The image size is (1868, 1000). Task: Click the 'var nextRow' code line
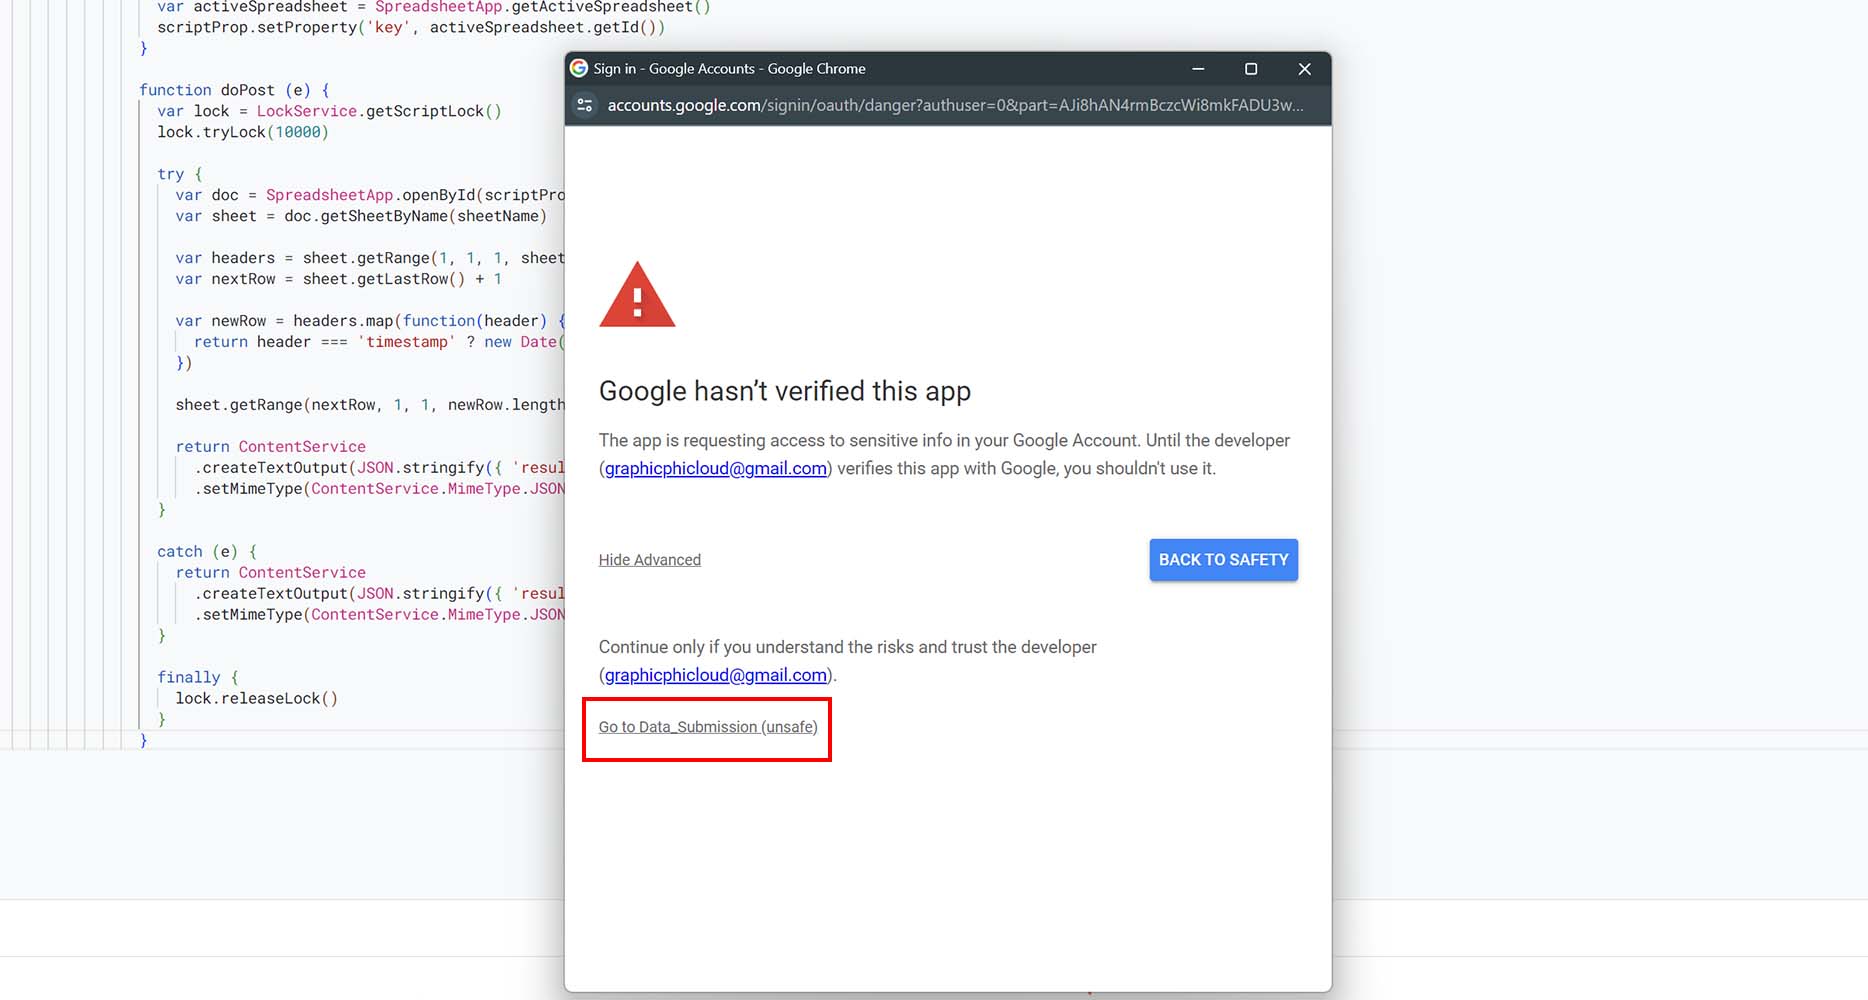coord(338,279)
